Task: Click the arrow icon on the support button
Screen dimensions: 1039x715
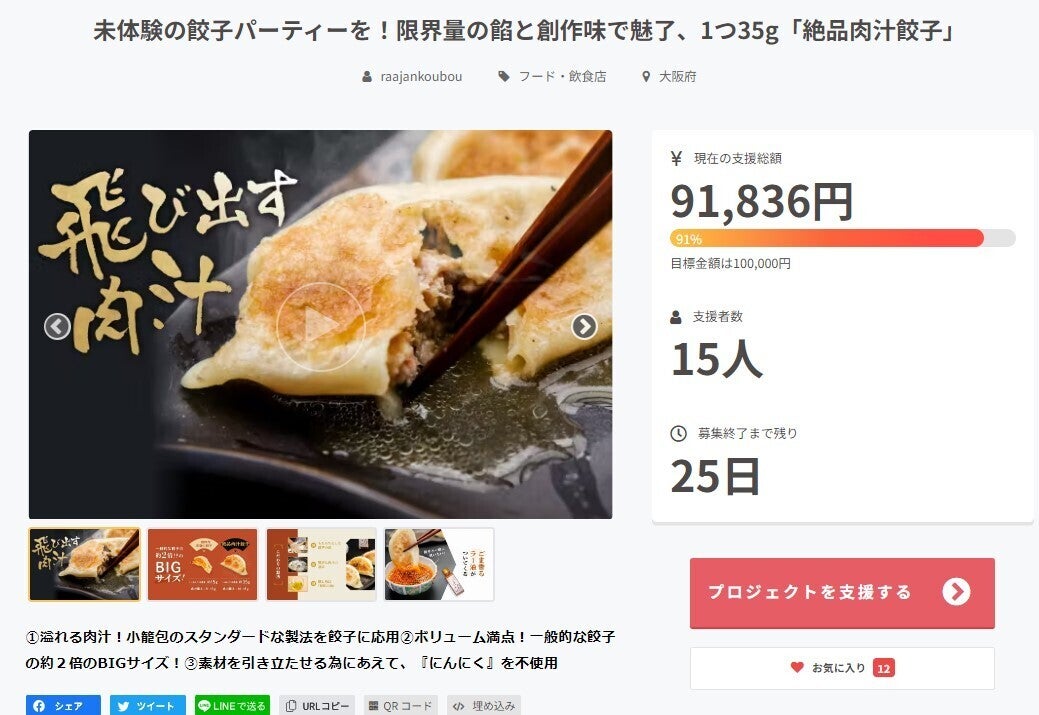Action: point(956,592)
